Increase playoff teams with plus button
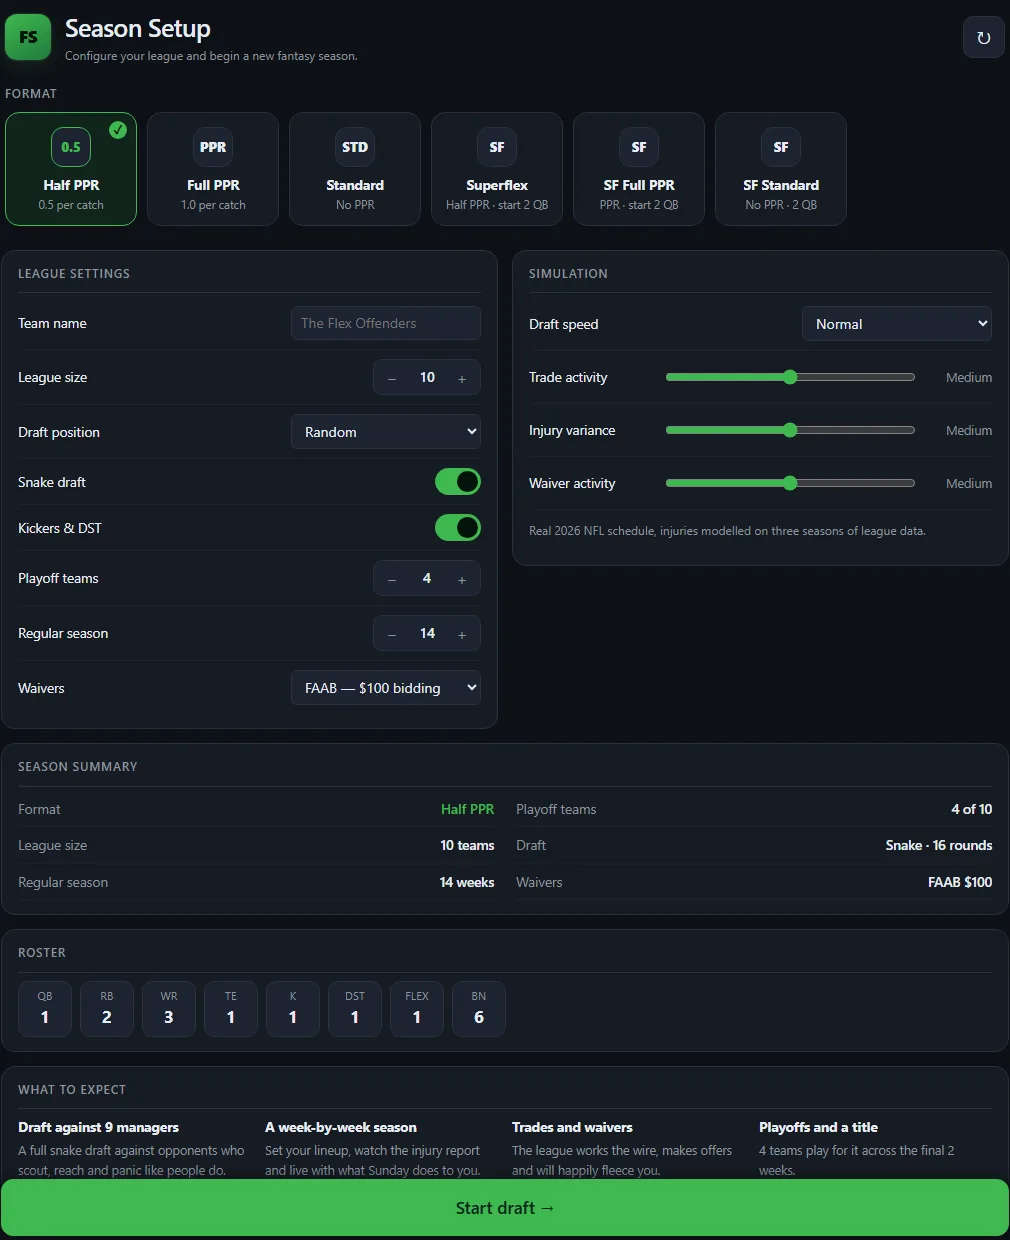 point(462,579)
